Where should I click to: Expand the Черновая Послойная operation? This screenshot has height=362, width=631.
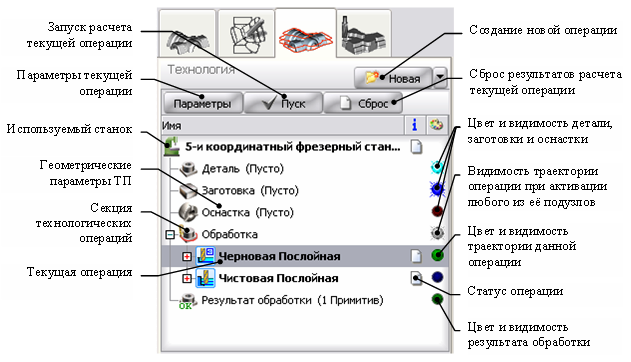[187, 256]
